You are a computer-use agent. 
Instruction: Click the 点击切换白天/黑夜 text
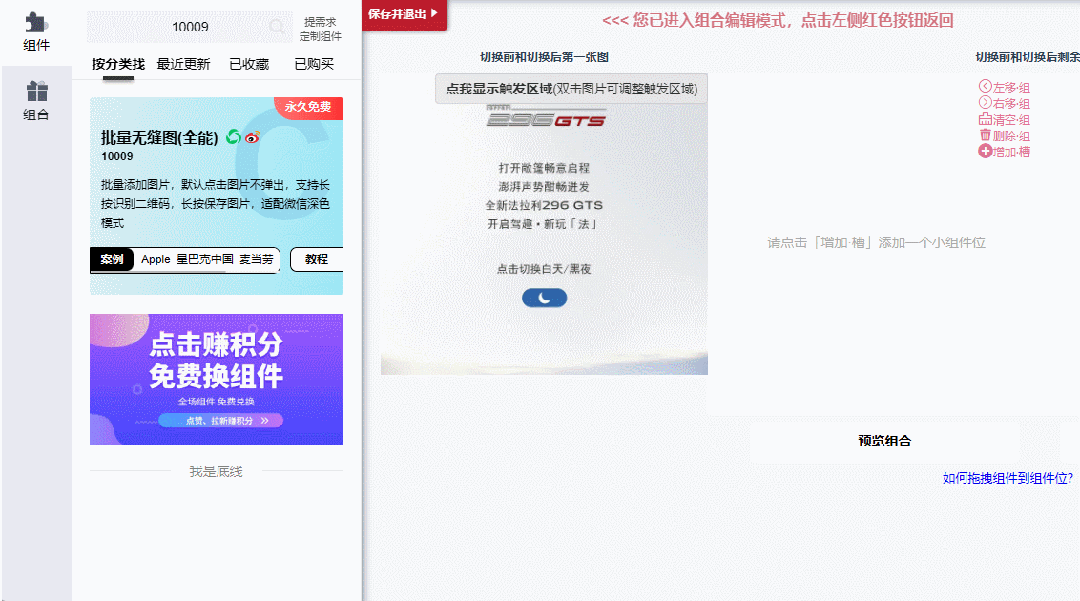[x=544, y=269]
